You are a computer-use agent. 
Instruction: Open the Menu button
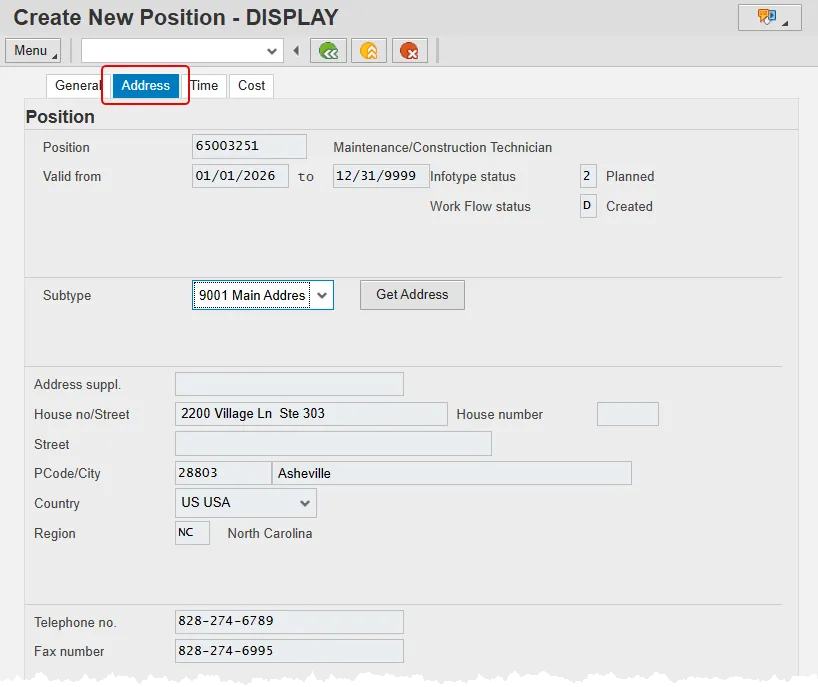coord(33,51)
